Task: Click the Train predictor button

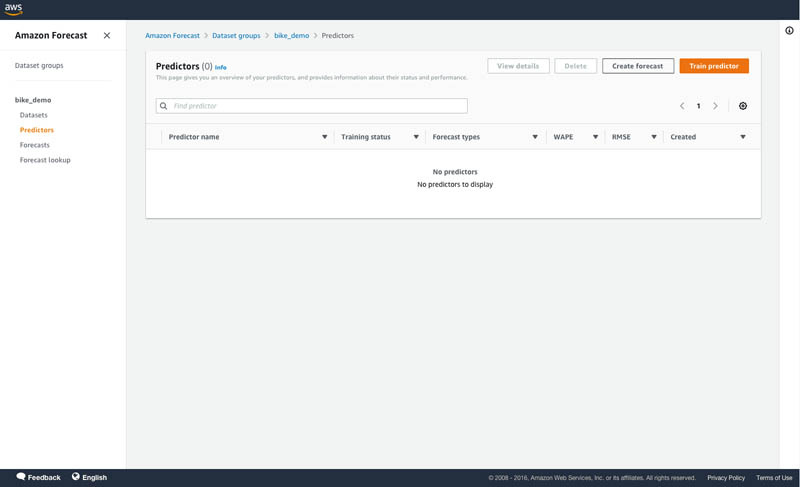Action: [714, 66]
